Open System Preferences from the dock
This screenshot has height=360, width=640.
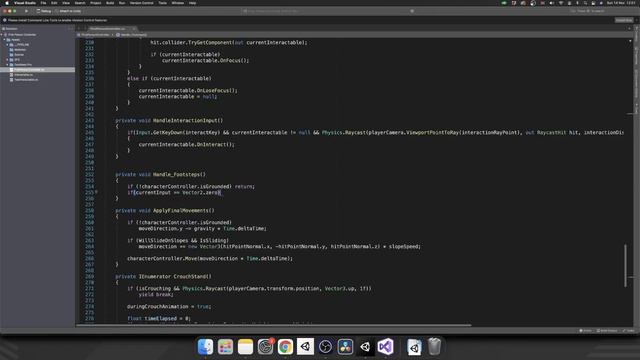point(265,347)
